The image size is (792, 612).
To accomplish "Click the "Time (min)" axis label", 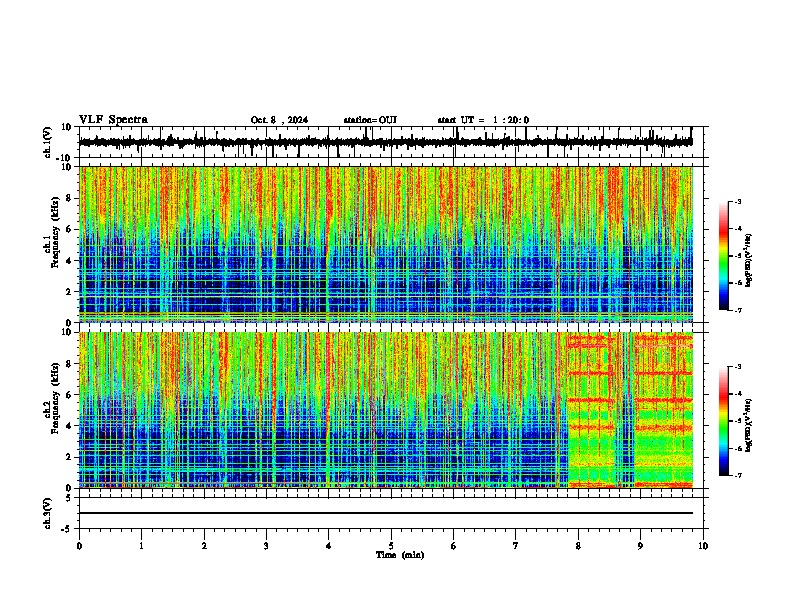I will (400, 555).
